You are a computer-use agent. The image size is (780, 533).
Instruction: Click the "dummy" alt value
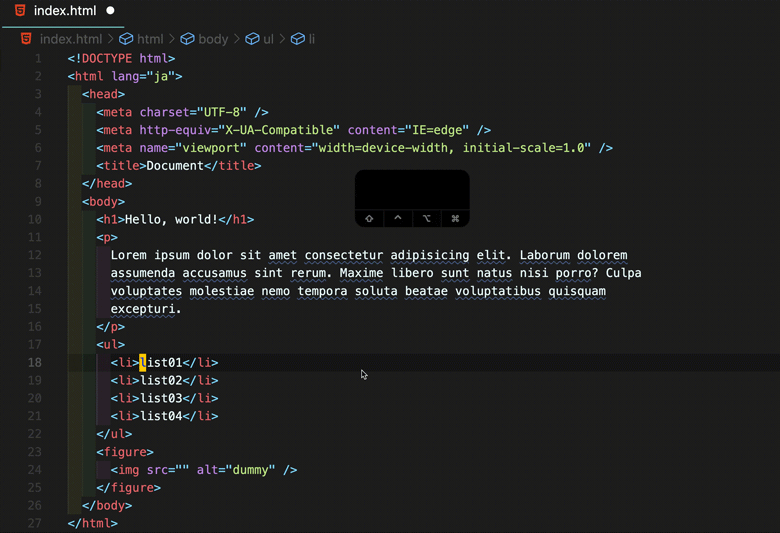point(250,470)
